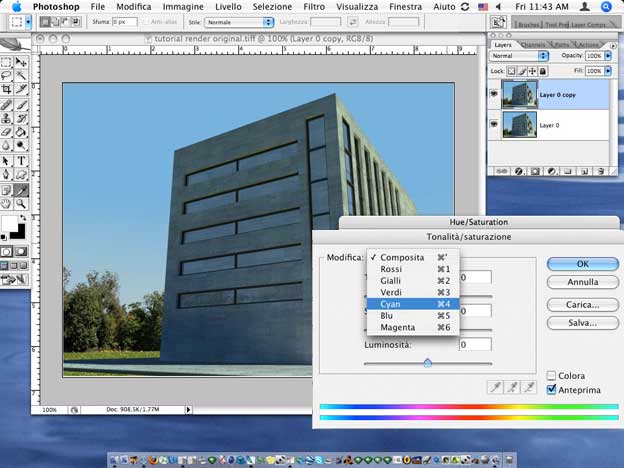Viewport: 624px width, 468px height.
Task: Select the Type (T) tool
Action: (x=22, y=160)
